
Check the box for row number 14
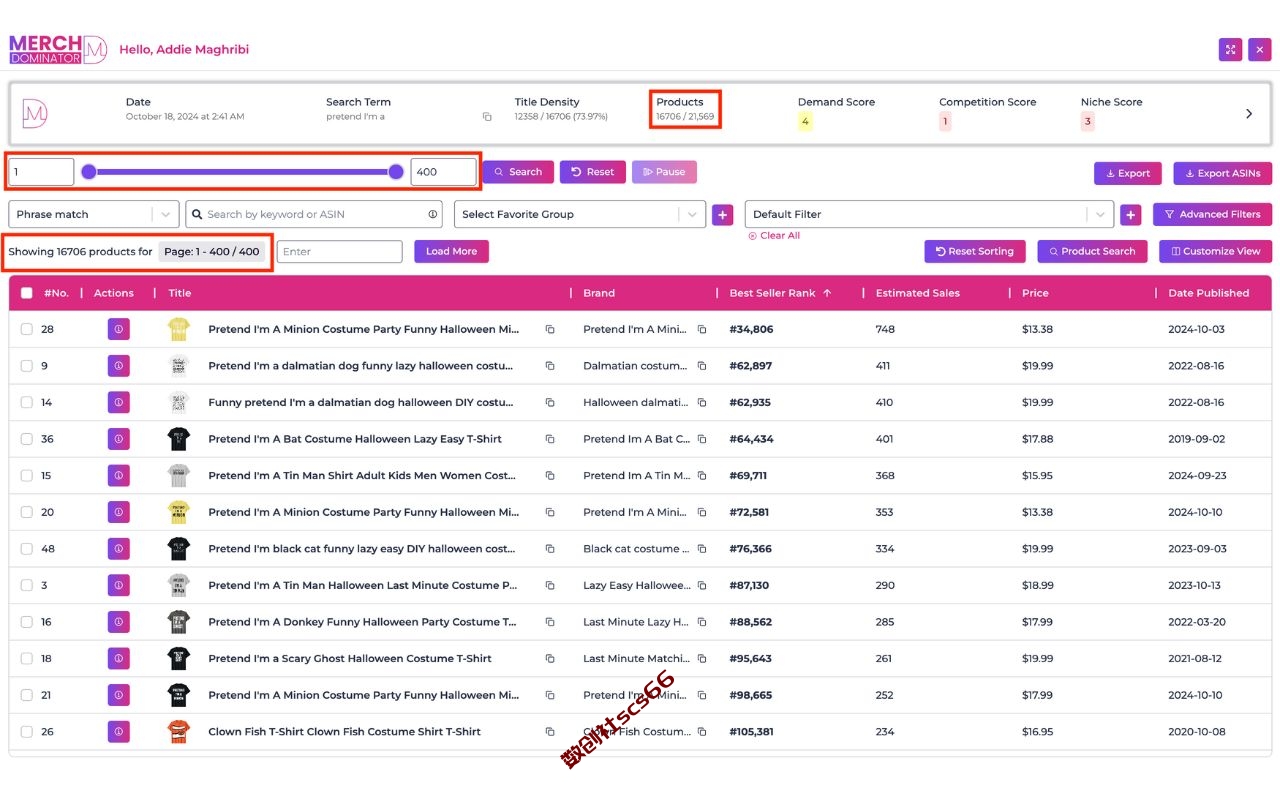pyautogui.click(x=27, y=403)
